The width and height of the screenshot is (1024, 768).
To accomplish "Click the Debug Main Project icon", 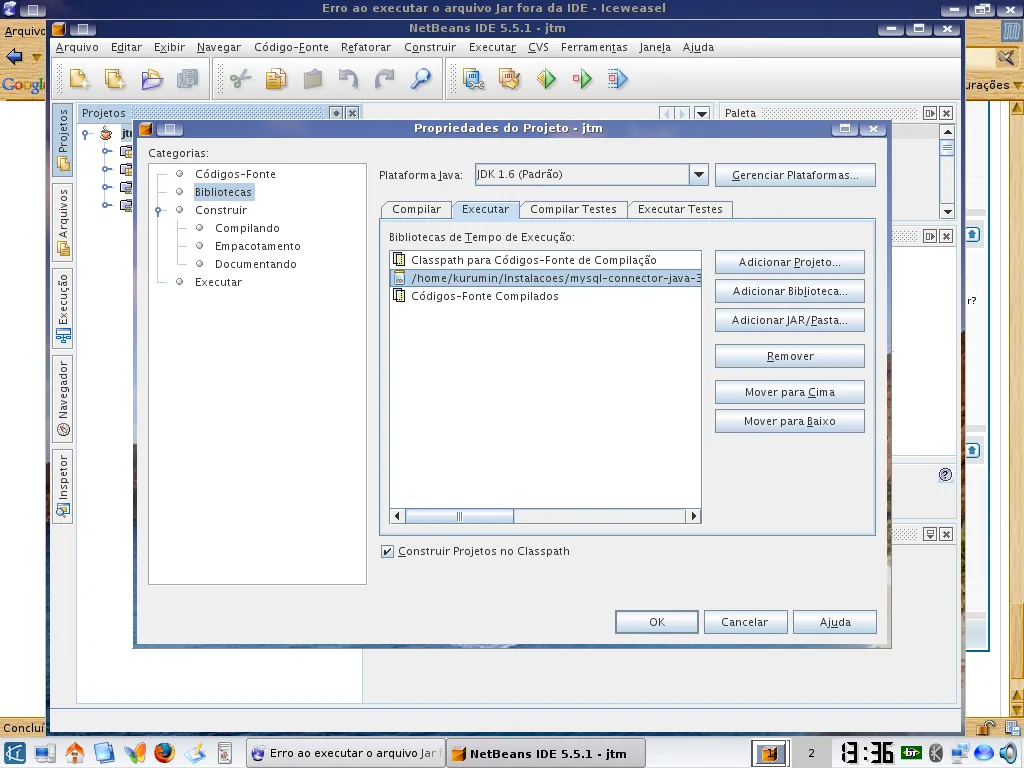I will click(582, 79).
